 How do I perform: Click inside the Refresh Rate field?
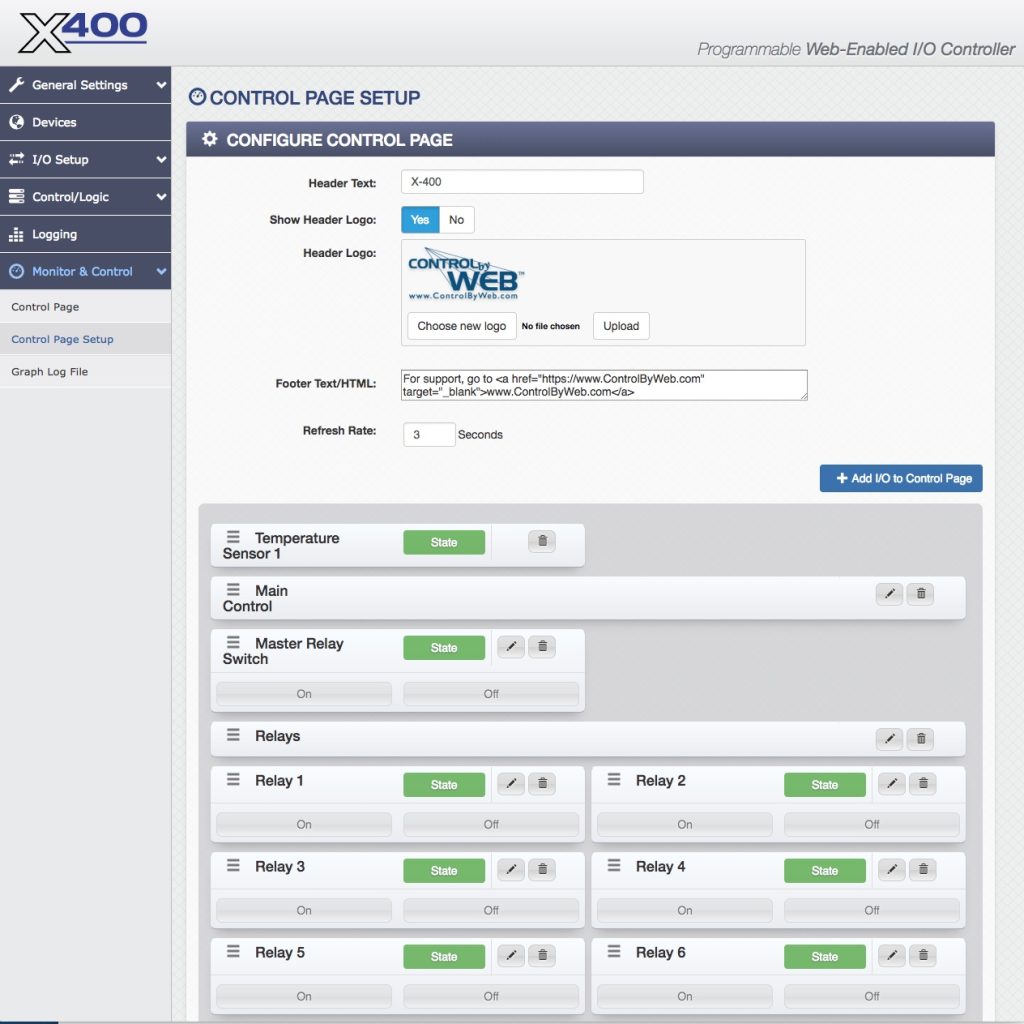coord(428,434)
